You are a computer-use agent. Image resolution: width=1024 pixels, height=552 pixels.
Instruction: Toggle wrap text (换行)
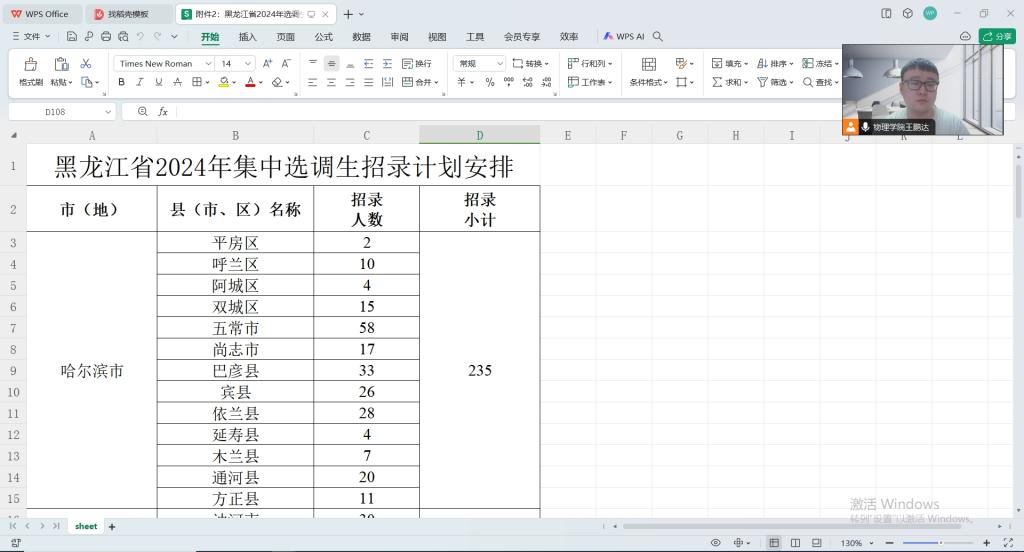[417, 63]
